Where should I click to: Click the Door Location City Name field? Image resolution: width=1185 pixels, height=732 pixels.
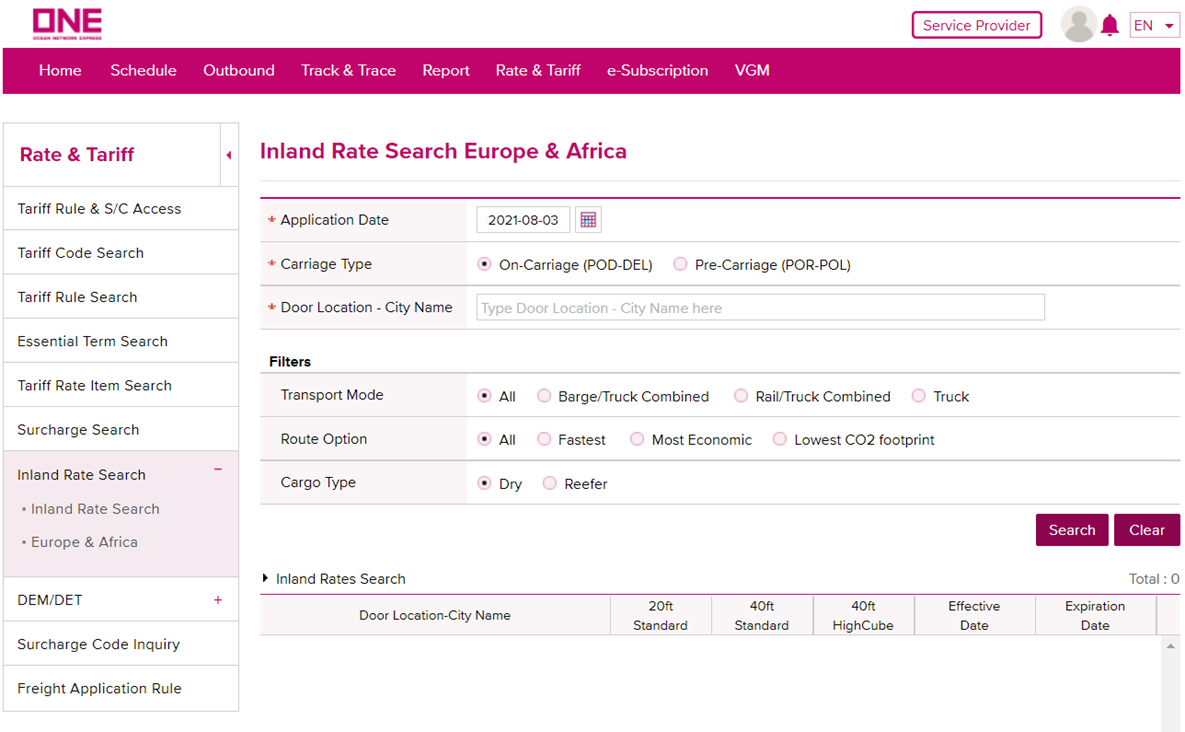(x=760, y=307)
